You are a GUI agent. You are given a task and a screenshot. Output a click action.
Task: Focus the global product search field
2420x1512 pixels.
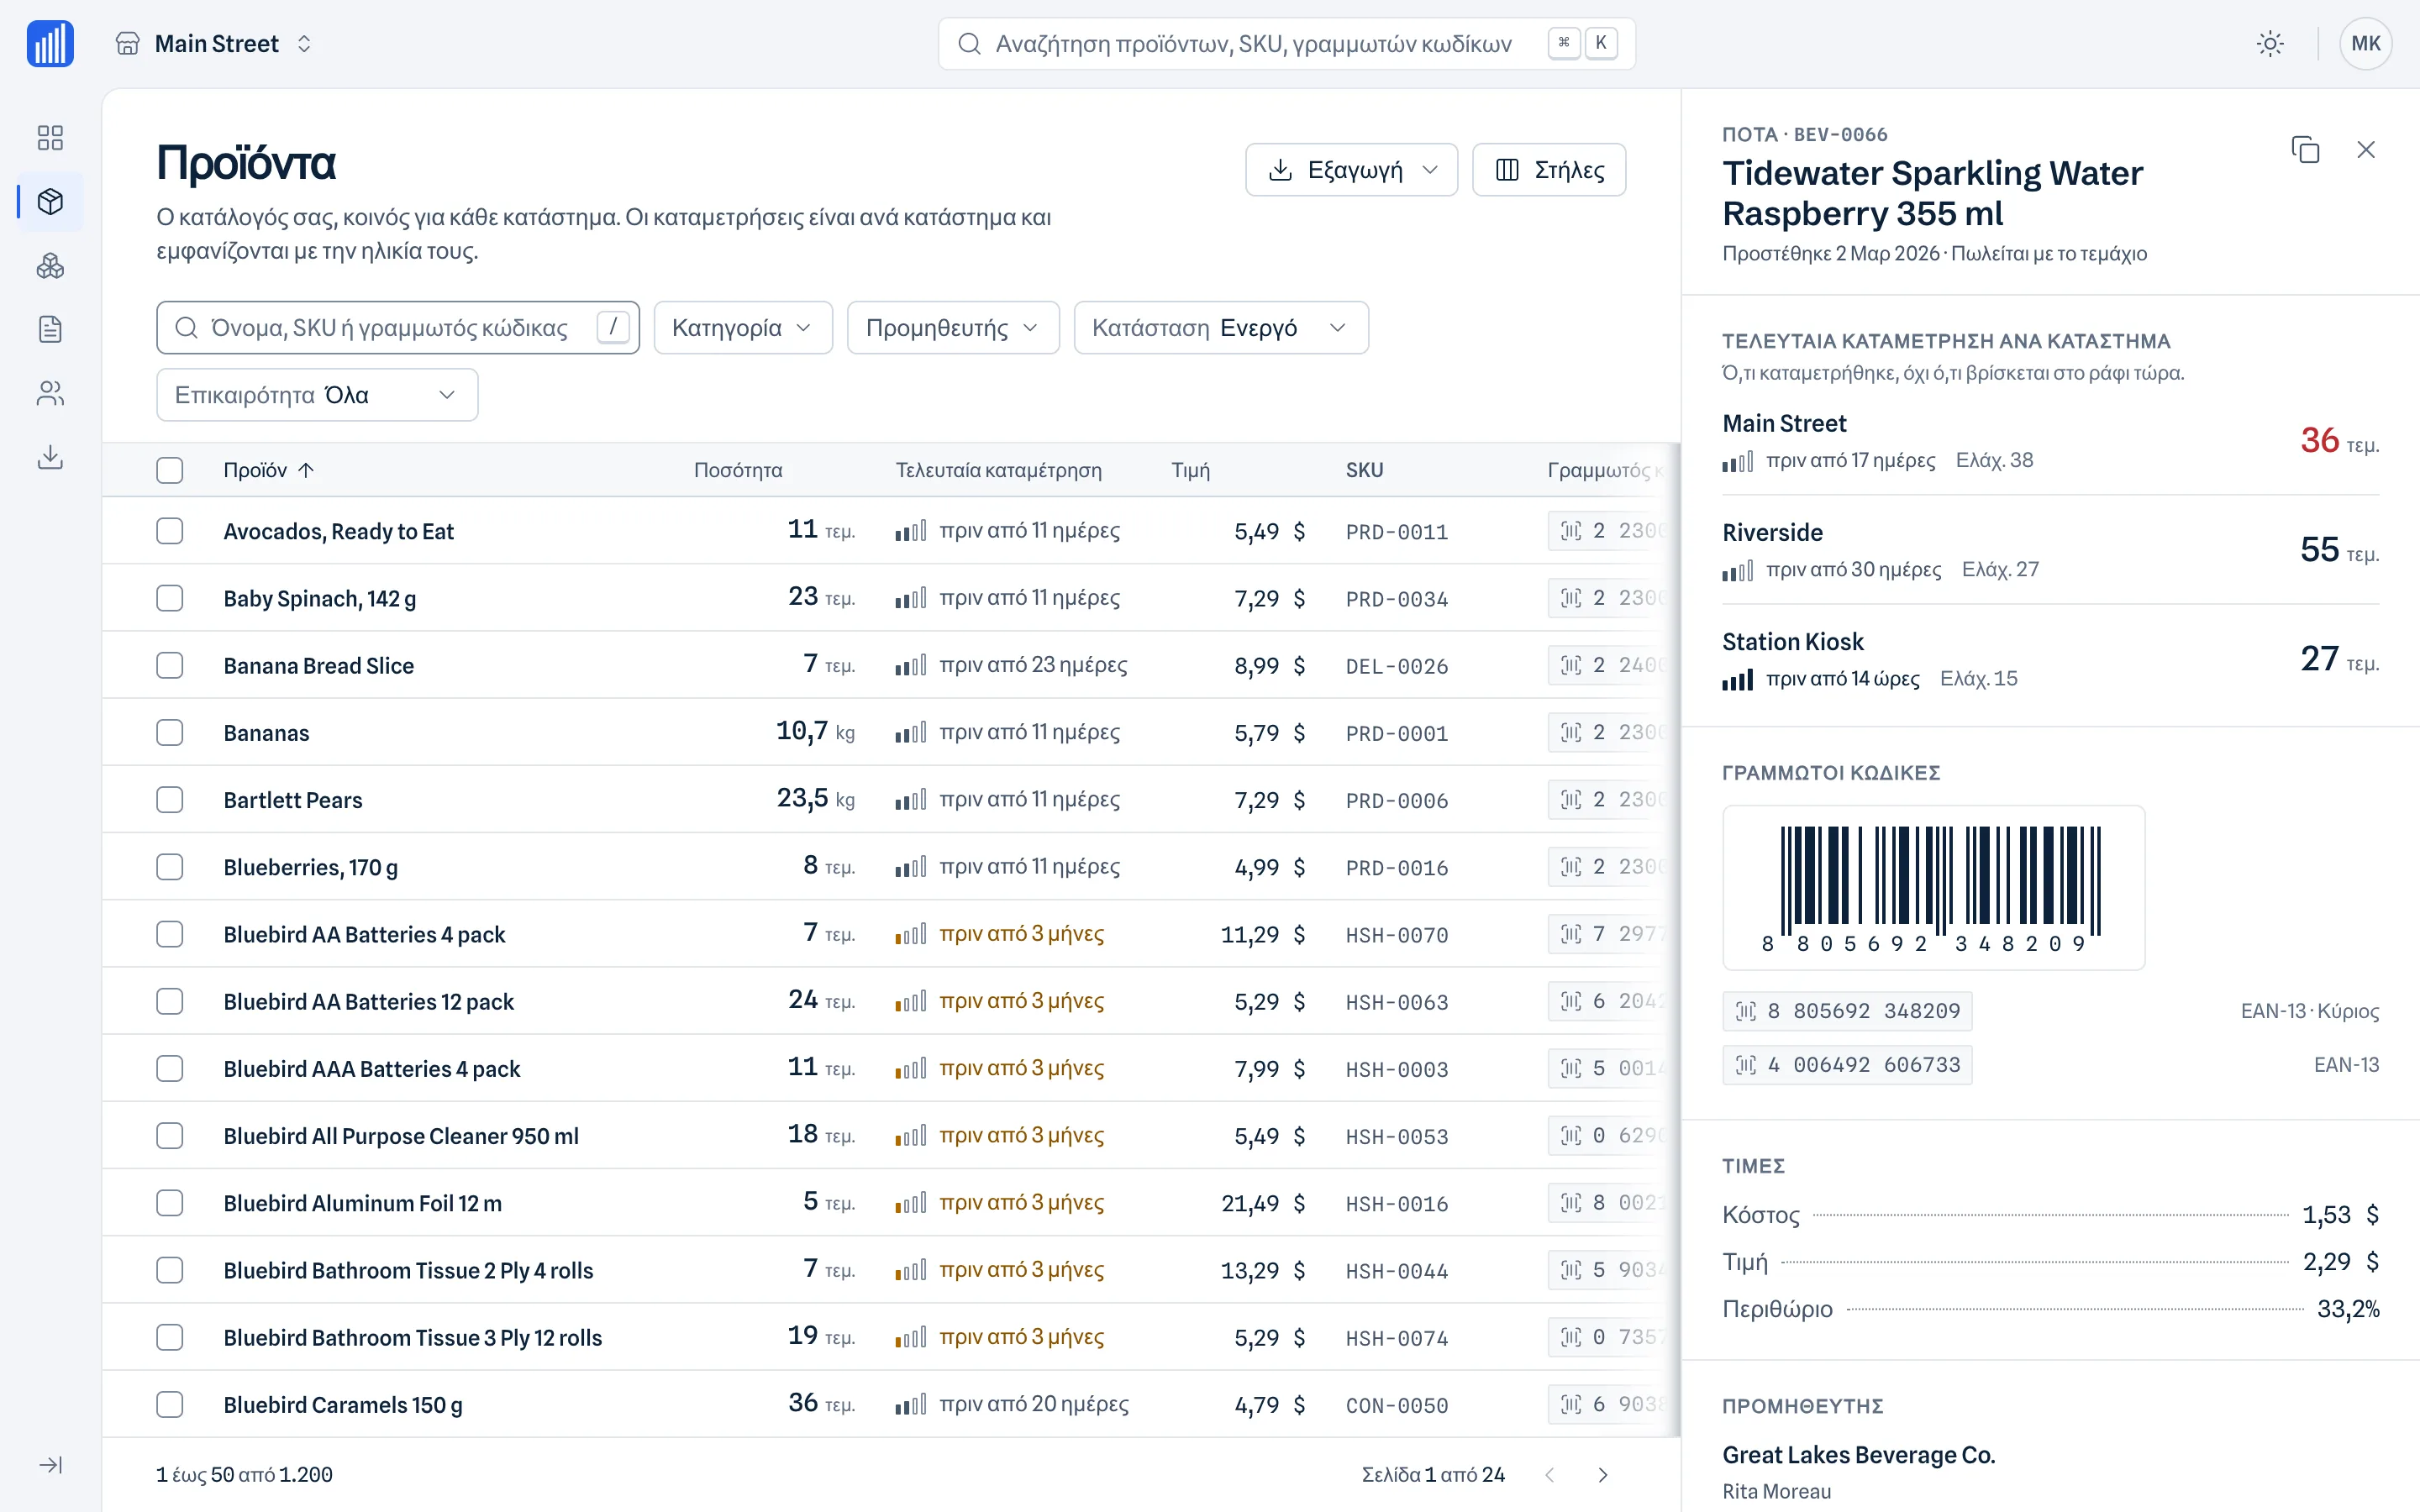(x=1286, y=44)
